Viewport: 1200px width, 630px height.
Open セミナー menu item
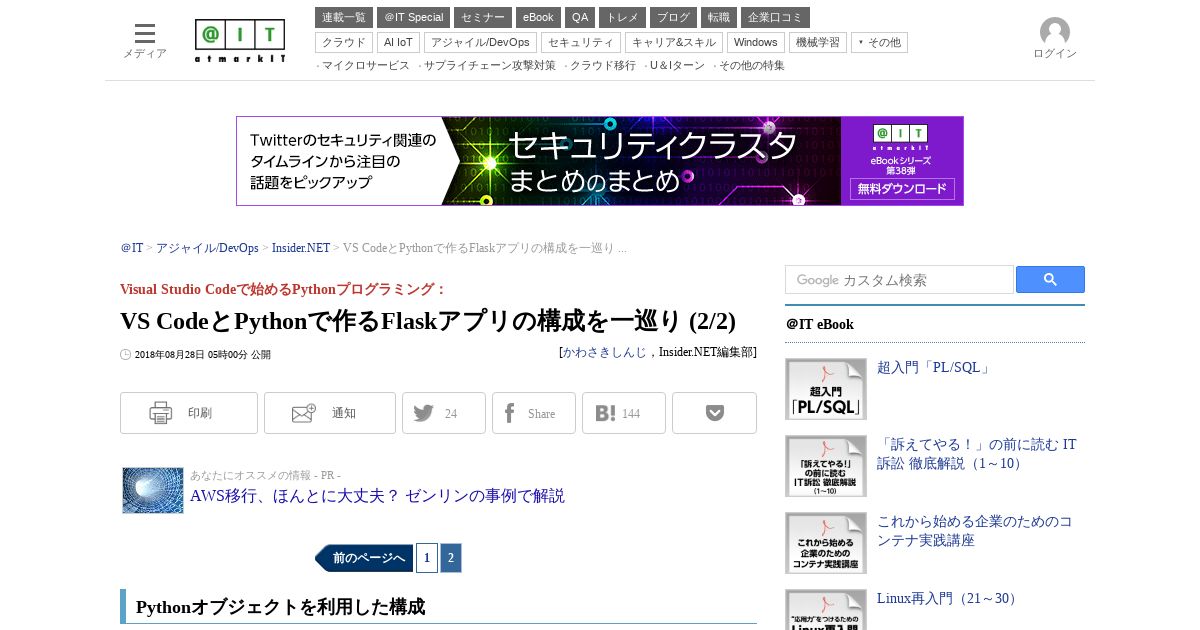click(x=483, y=17)
